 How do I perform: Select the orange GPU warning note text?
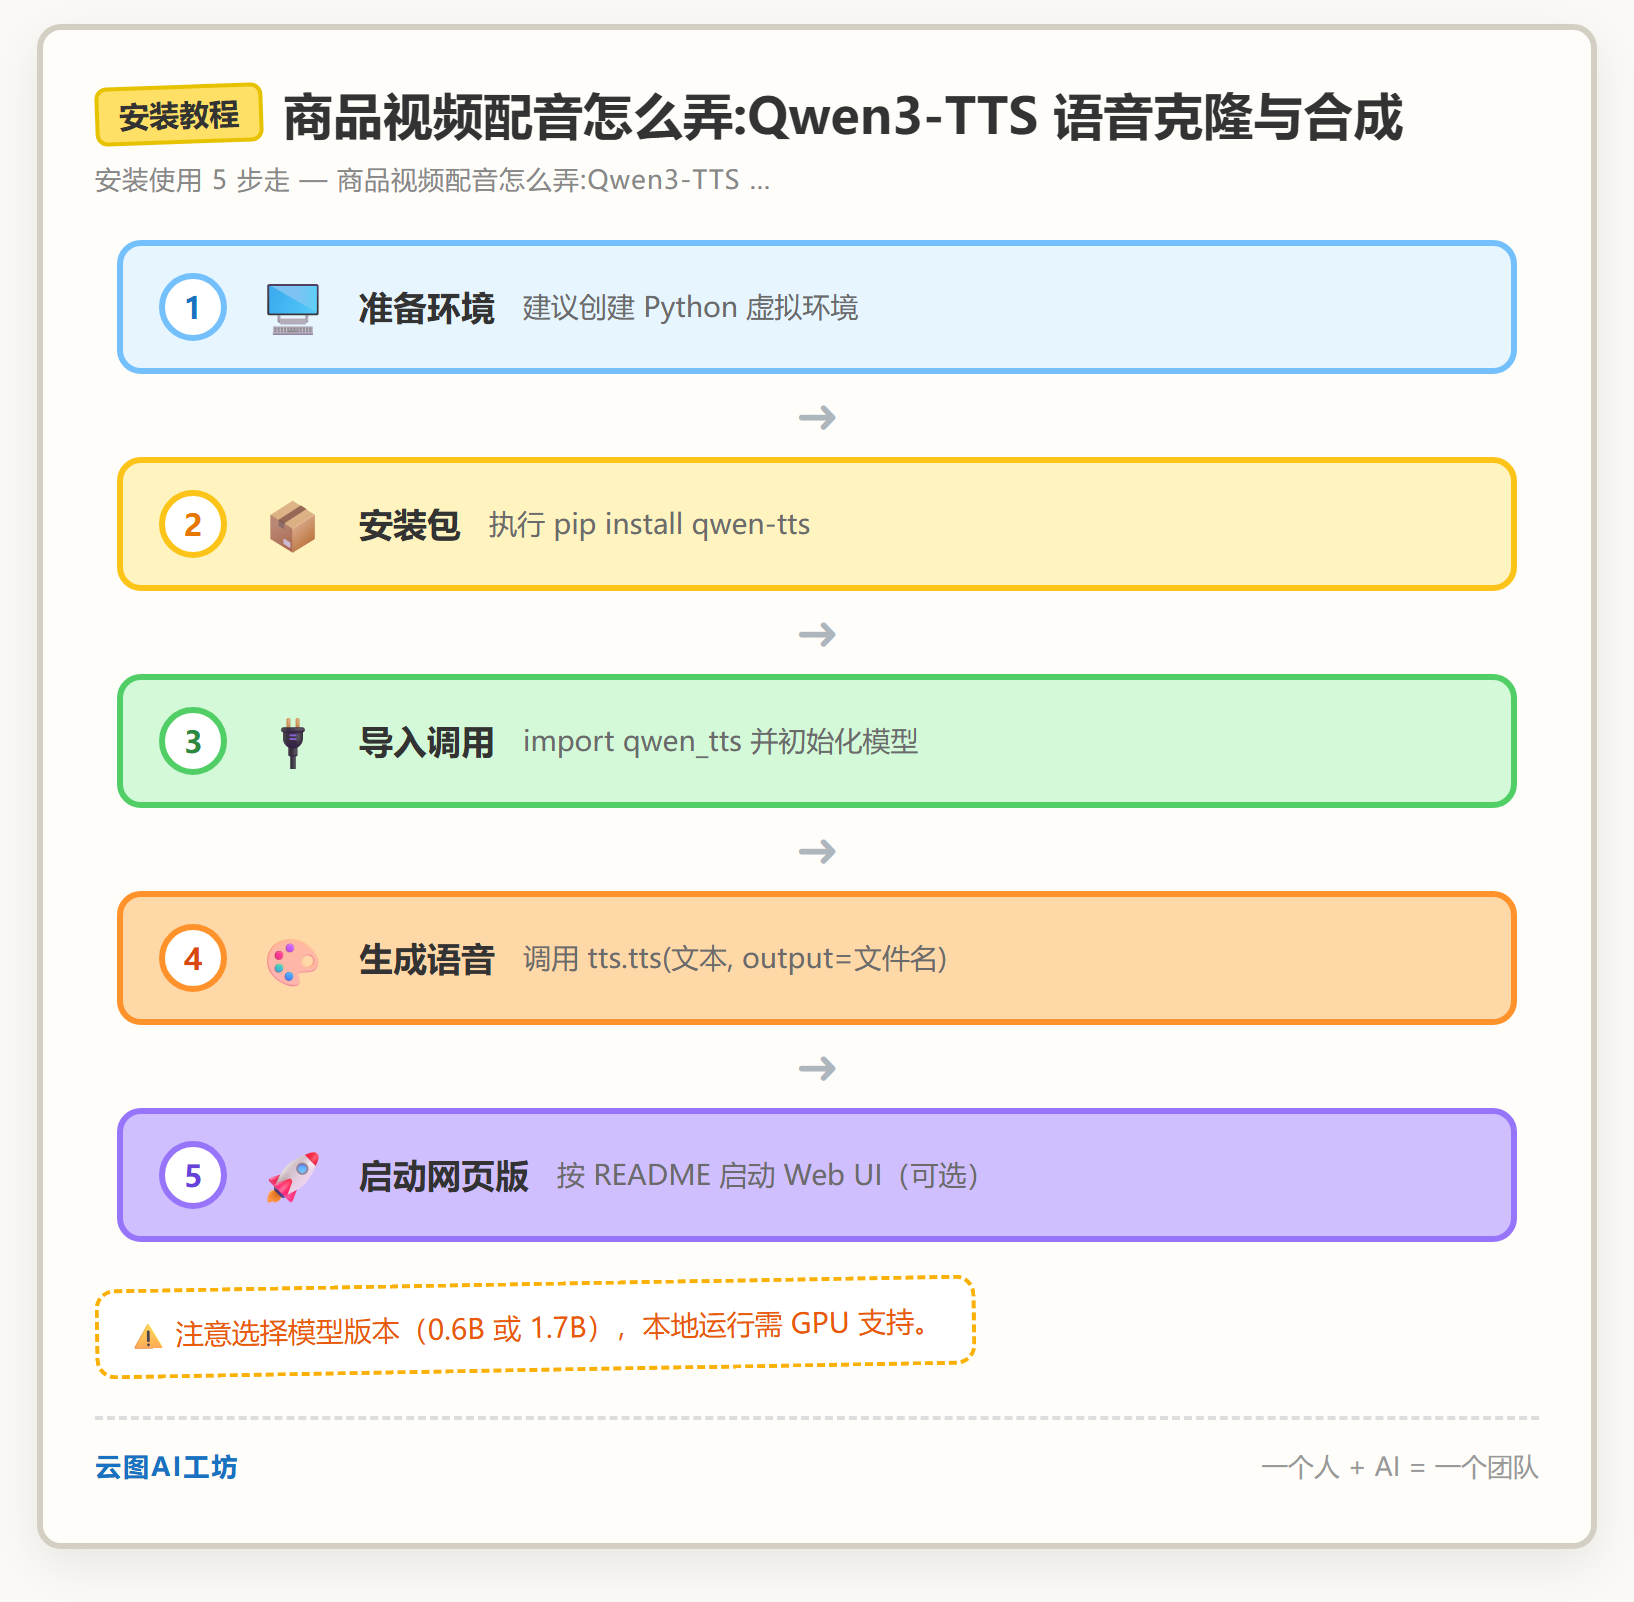pos(552,1328)
